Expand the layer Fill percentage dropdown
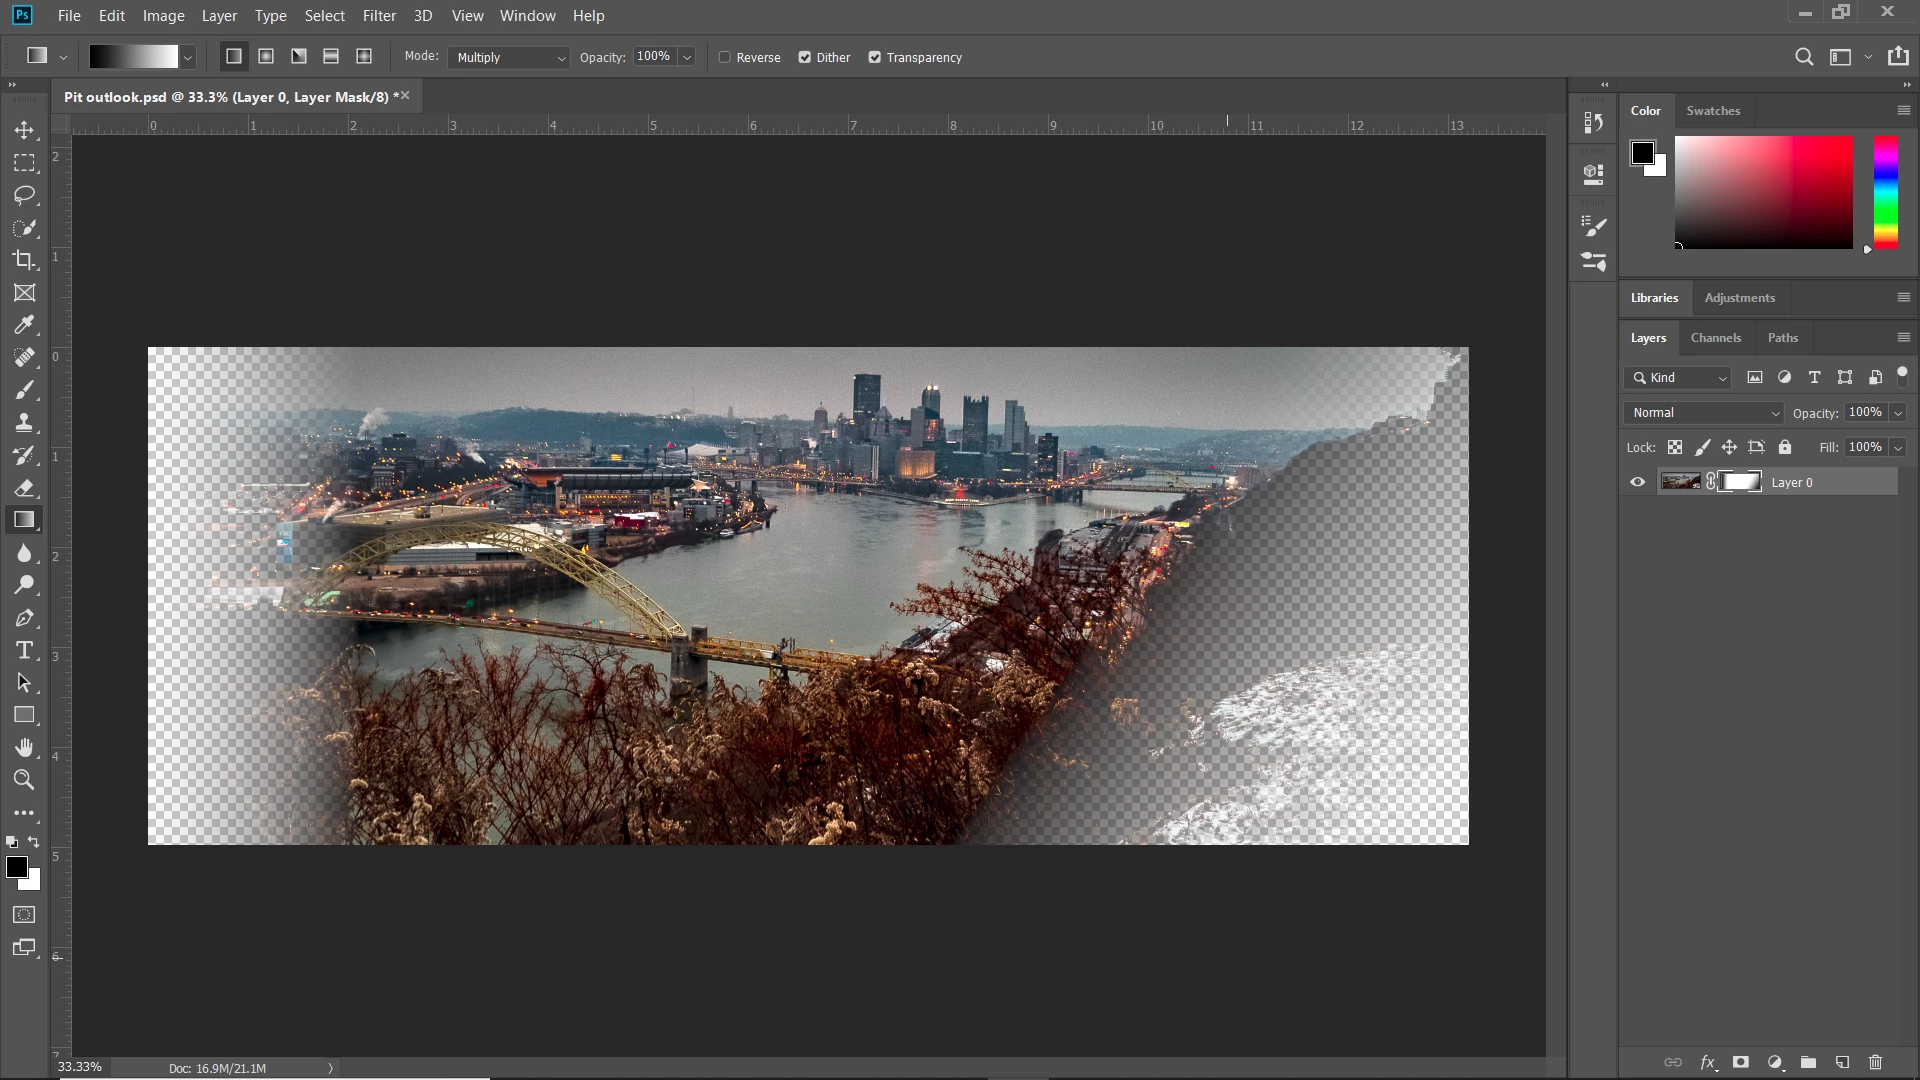This screenshot has height=1080, width=1920. [x=1898, y=448]
